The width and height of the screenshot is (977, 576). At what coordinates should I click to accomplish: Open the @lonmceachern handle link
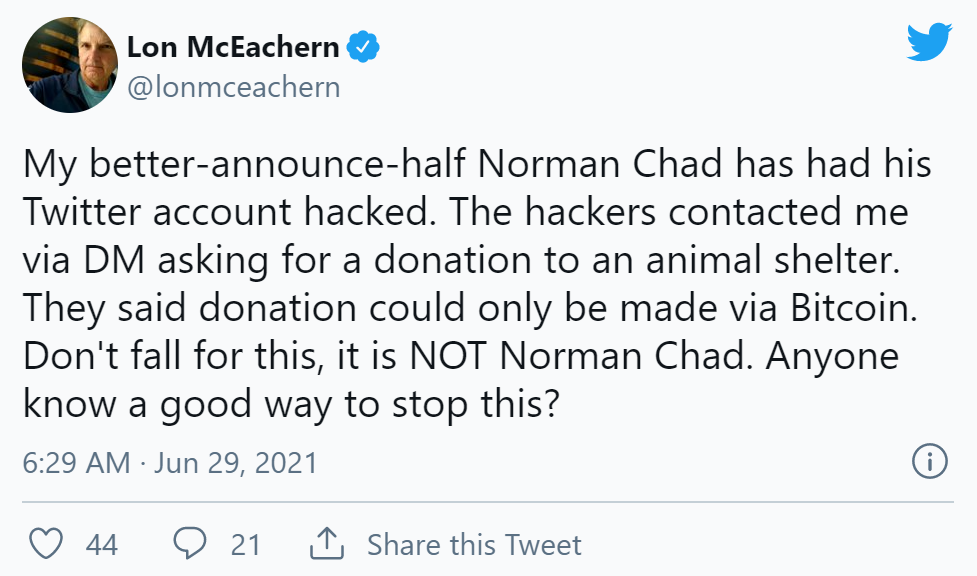[233, 87]
